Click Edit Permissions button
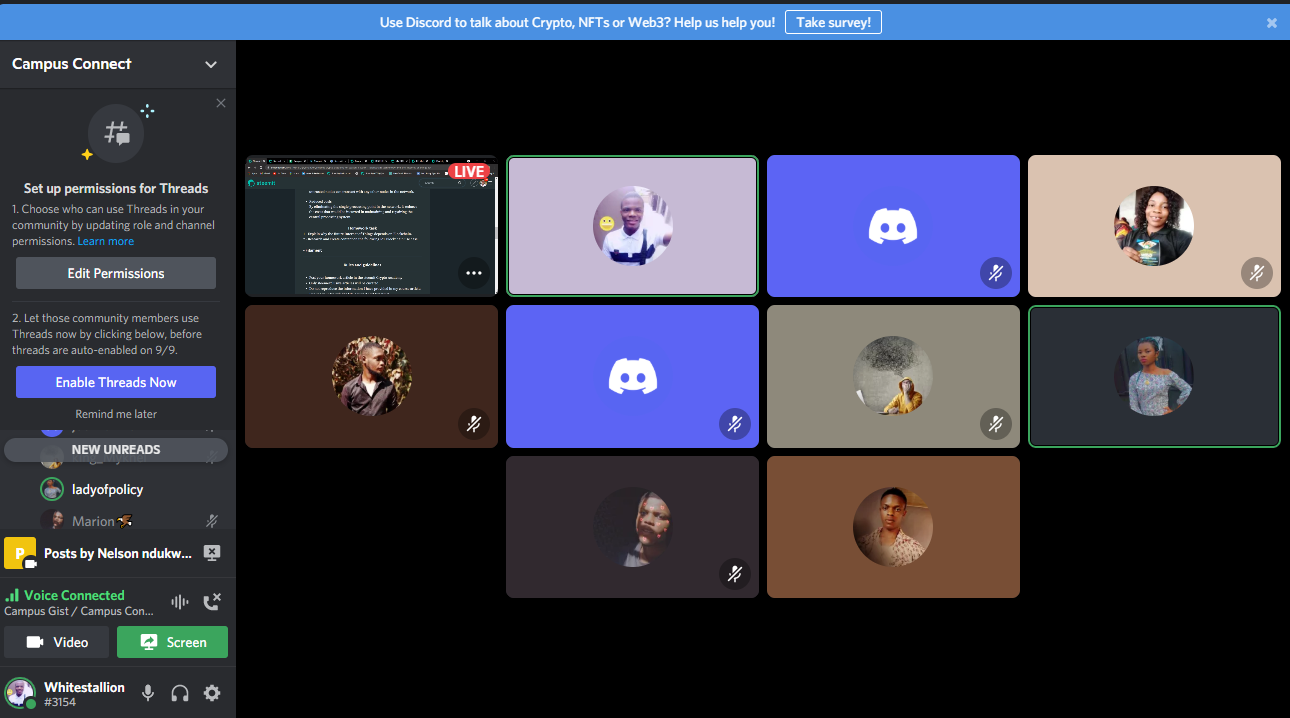Screen dimensions: 1290x718 coord(116,273)
